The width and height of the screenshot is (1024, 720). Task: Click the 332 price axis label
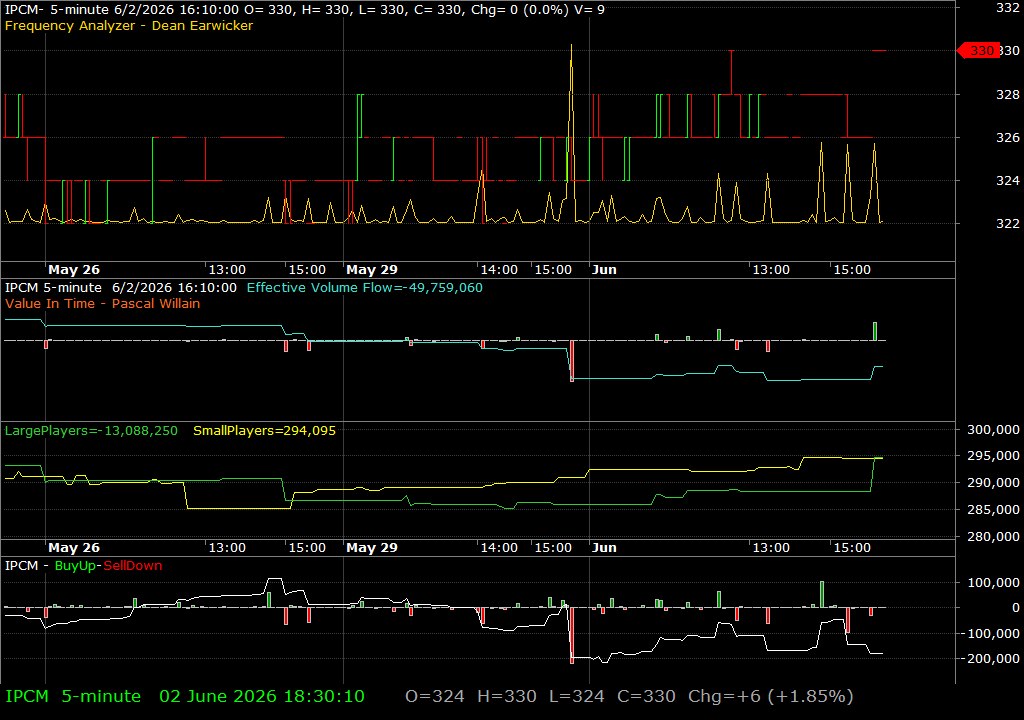point(1008,8)
